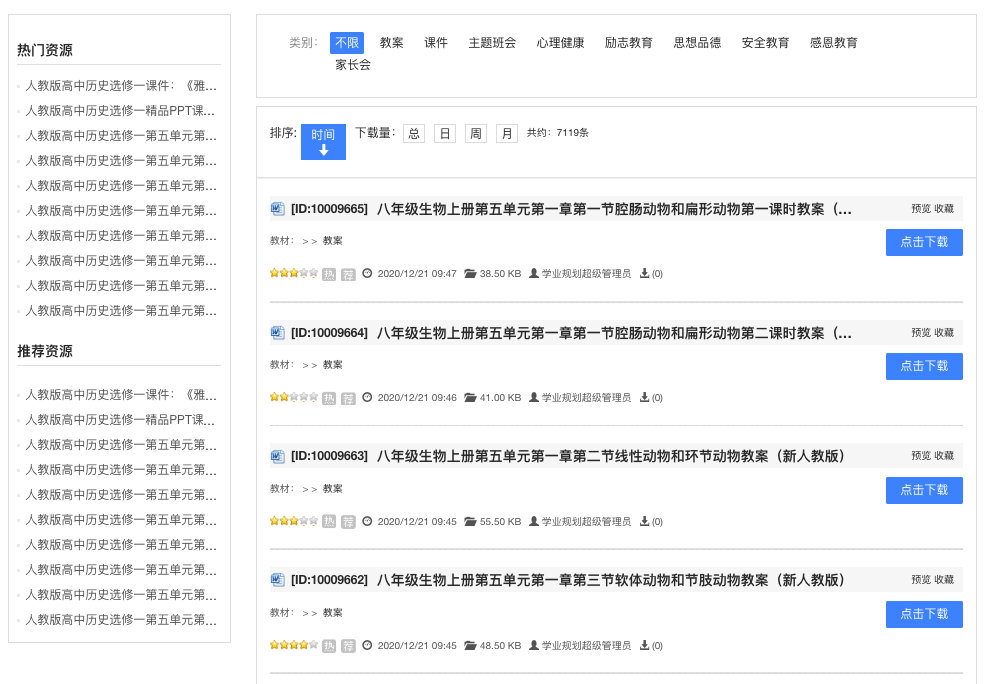Select 总 total download count sorting
This screenshot has width=989, height=684.
414,133
